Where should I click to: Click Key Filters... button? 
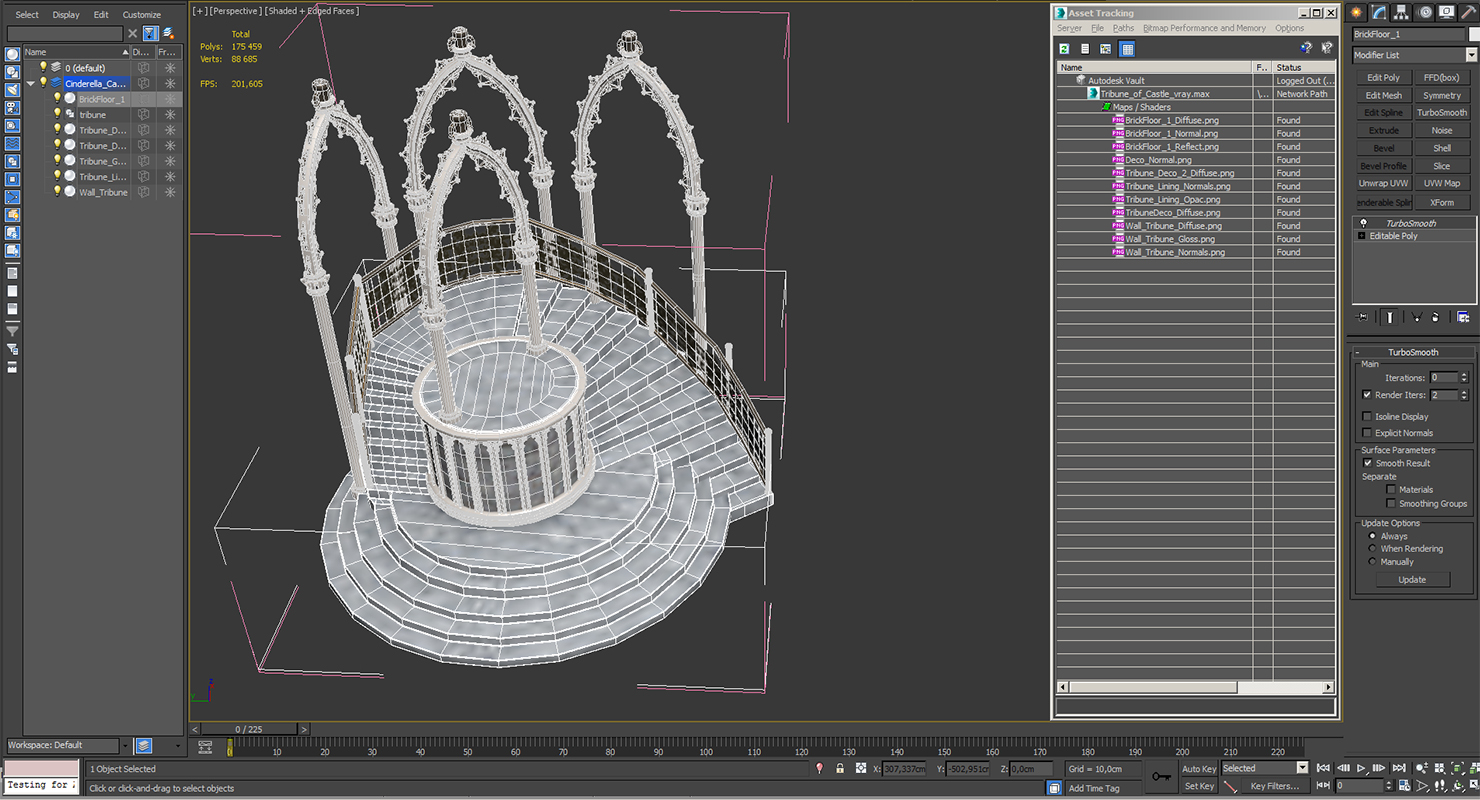tap(1274, 786)
